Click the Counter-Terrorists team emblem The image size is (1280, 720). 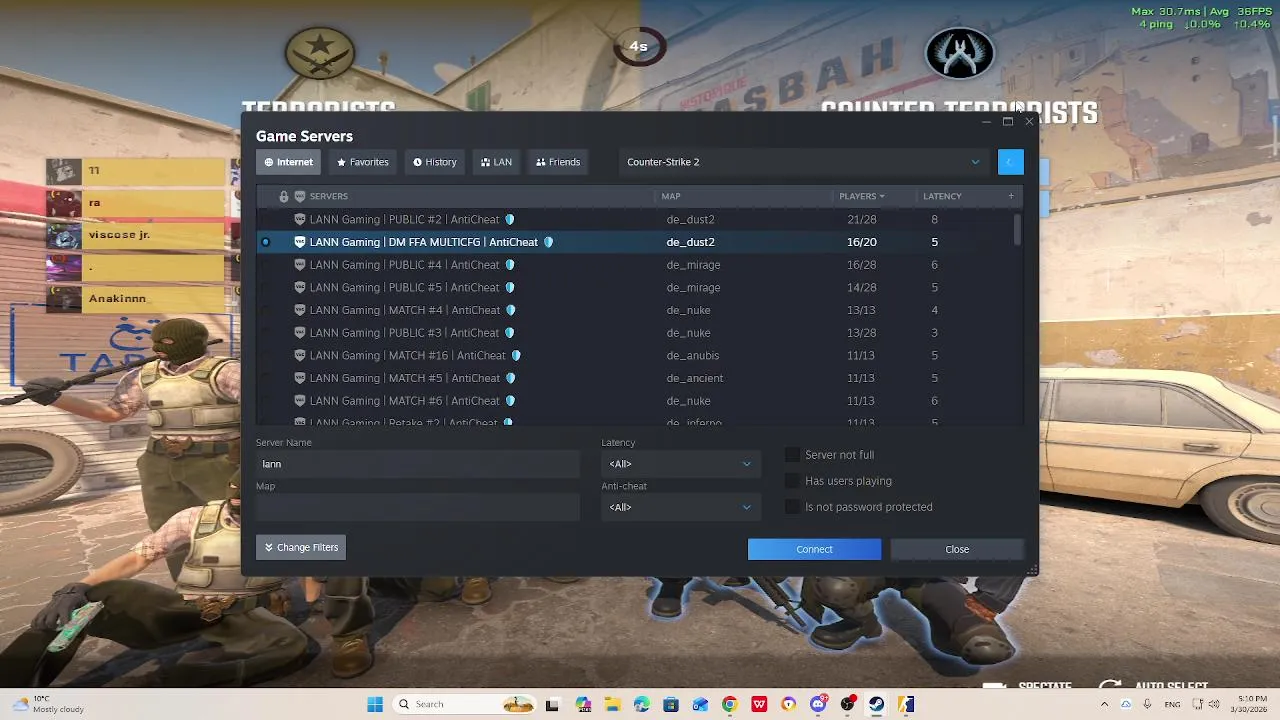959,53
